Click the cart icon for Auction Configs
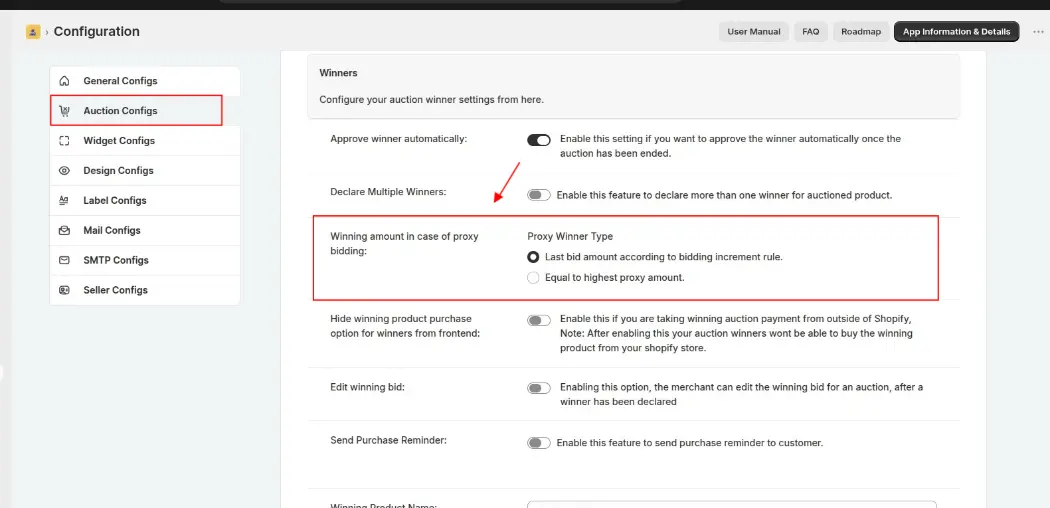Viewport: 1050px width, 508px height. pyautogui.click(x=64, y=111)
